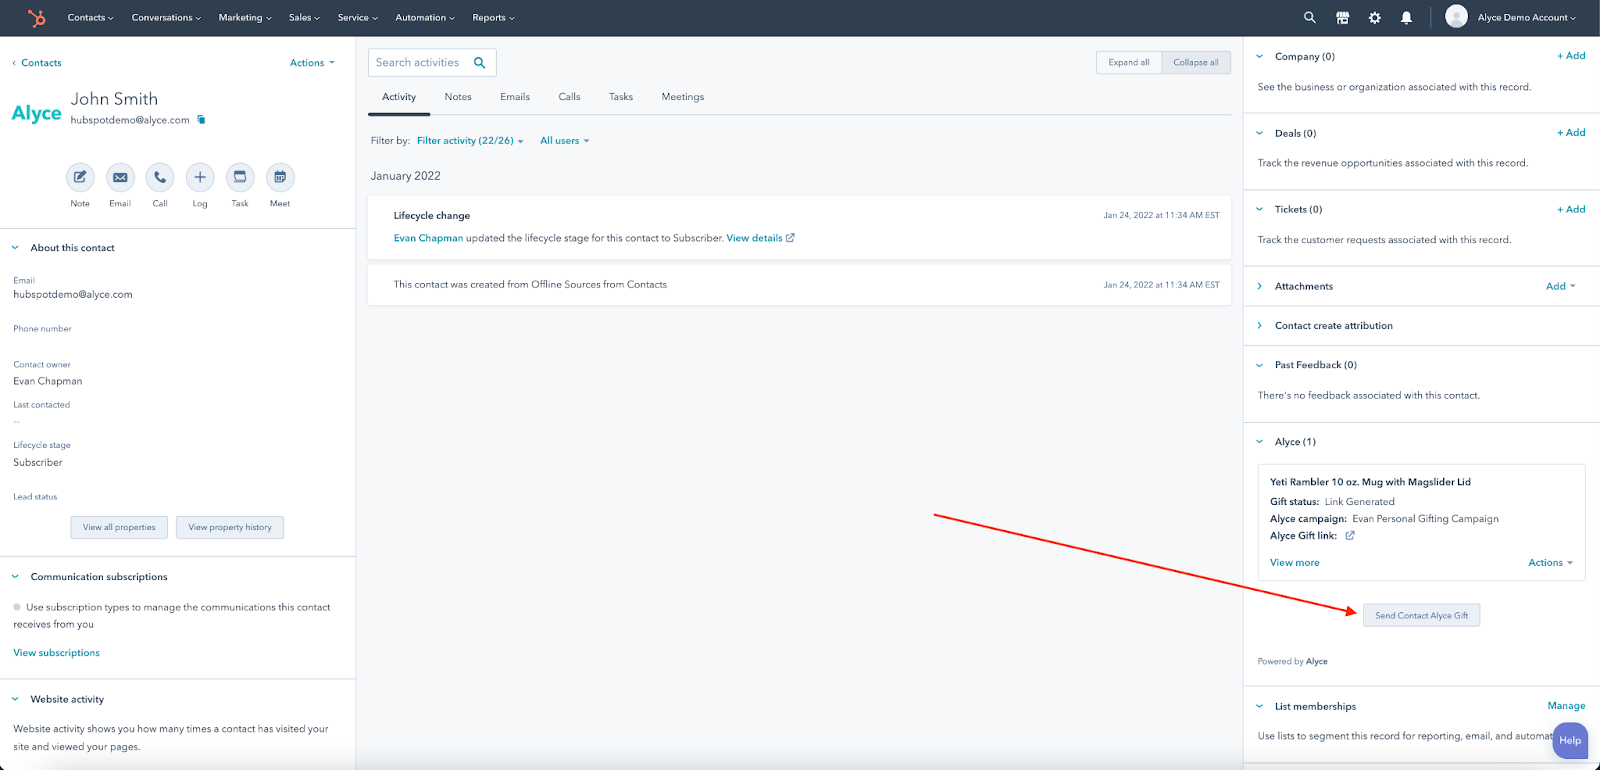Collapse the Past Feedback (0) section
Viewport: 1600px width, 770px height.
point(1260,365)
